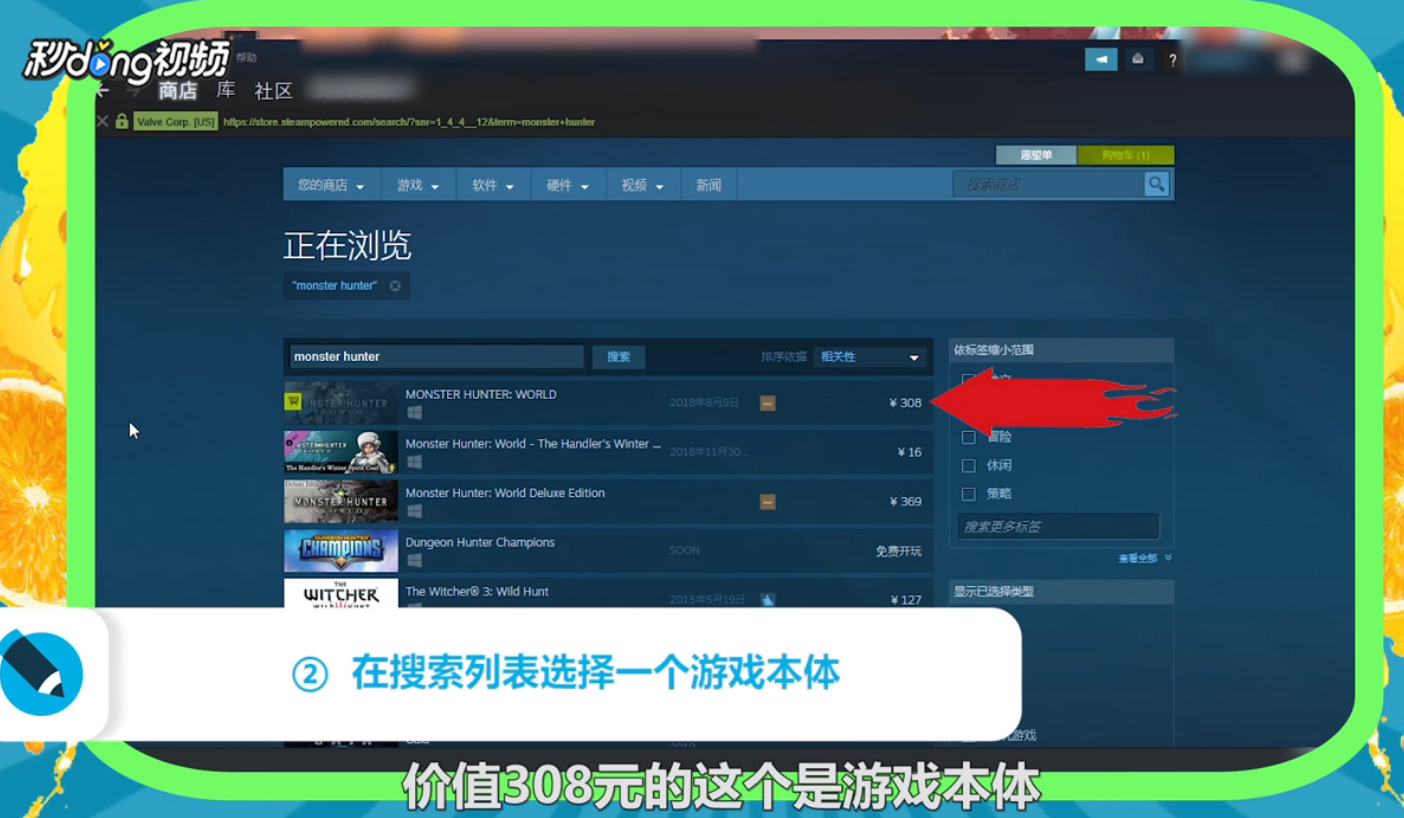The width and height of the screenshot is (1404, 818).
Task: Remove the "monster hunter" search tag
Action: [395, 286]
